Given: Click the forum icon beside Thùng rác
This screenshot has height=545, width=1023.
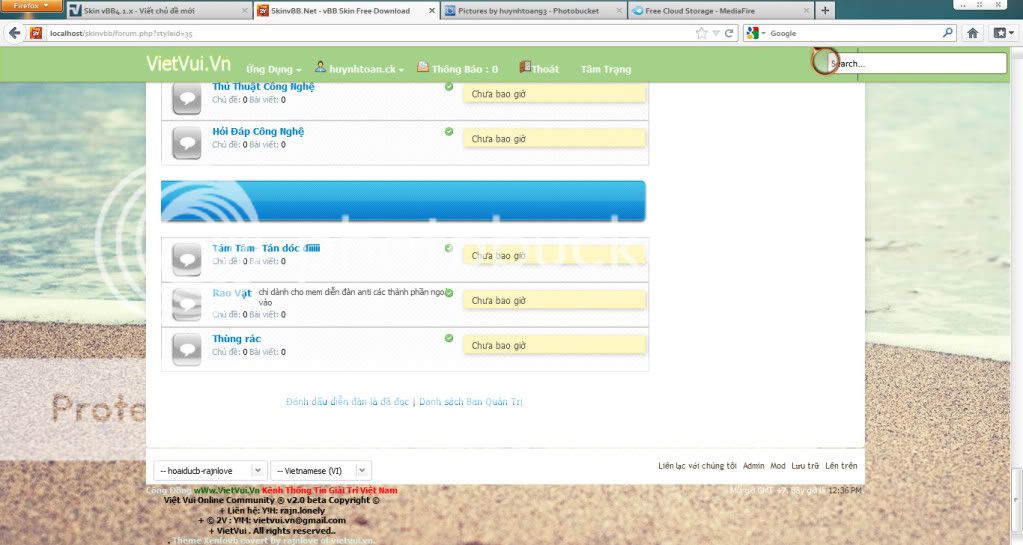Looking at the screenshot, I should point(187,349).
